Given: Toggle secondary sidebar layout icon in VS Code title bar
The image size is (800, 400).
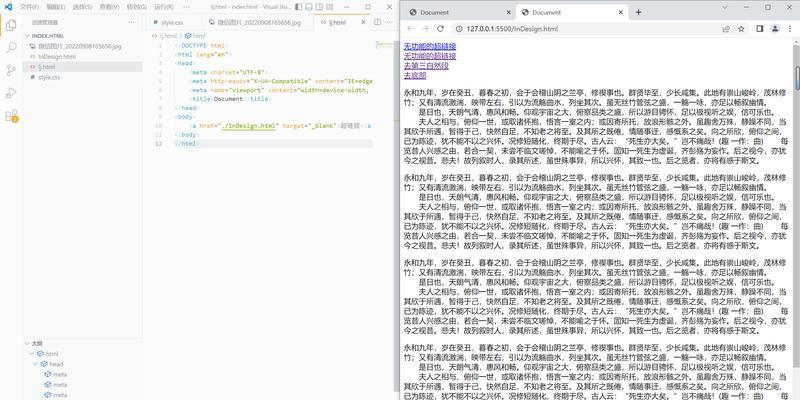Looking at the screenshot, I should 321,7.
